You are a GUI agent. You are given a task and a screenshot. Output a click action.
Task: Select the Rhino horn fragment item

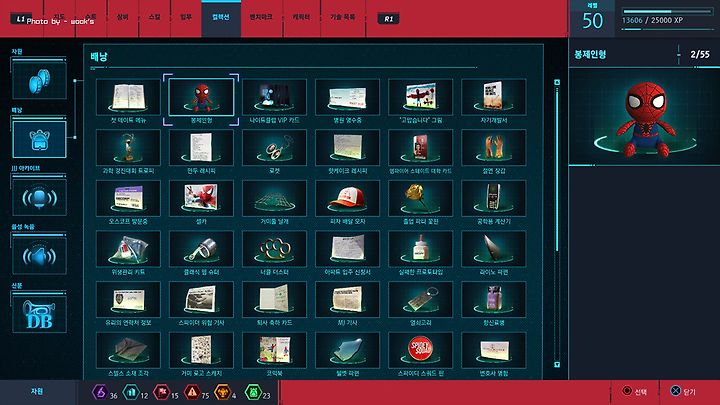click(494, 249)
